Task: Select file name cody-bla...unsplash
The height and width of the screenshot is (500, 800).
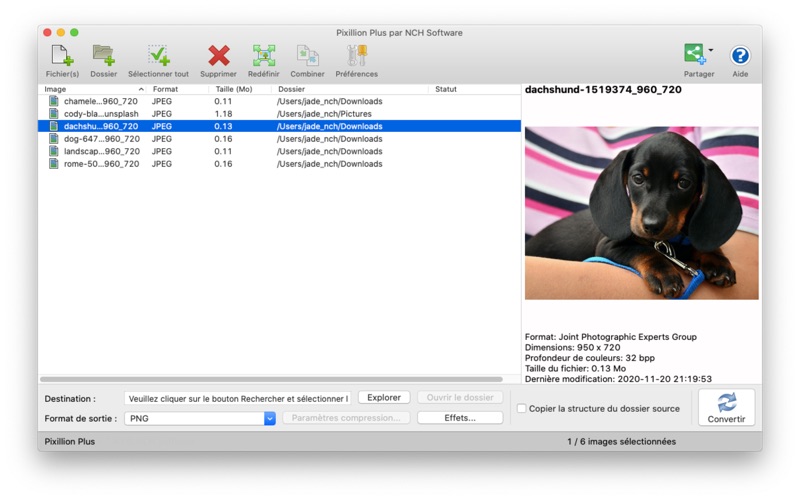Action: click(101, 114)
